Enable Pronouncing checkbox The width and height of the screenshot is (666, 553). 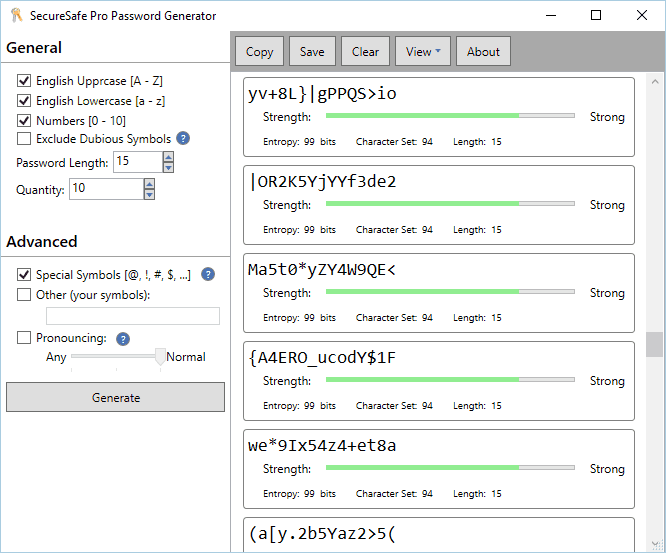pyautogui.click(x=24, y=338)
